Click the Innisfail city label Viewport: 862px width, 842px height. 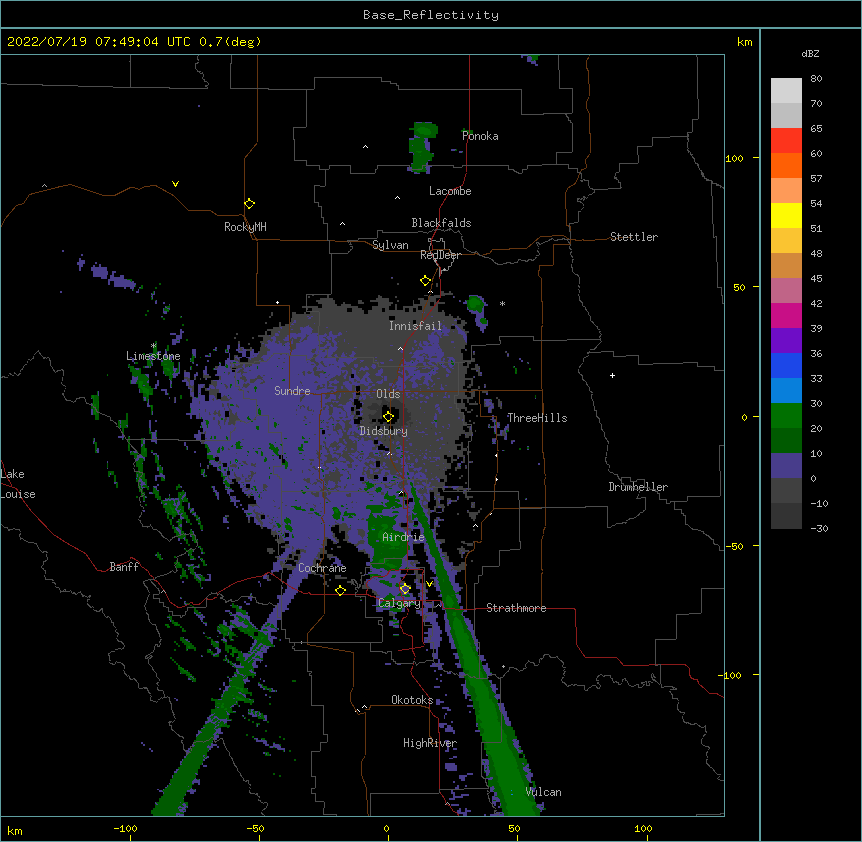tap(415, 326)
